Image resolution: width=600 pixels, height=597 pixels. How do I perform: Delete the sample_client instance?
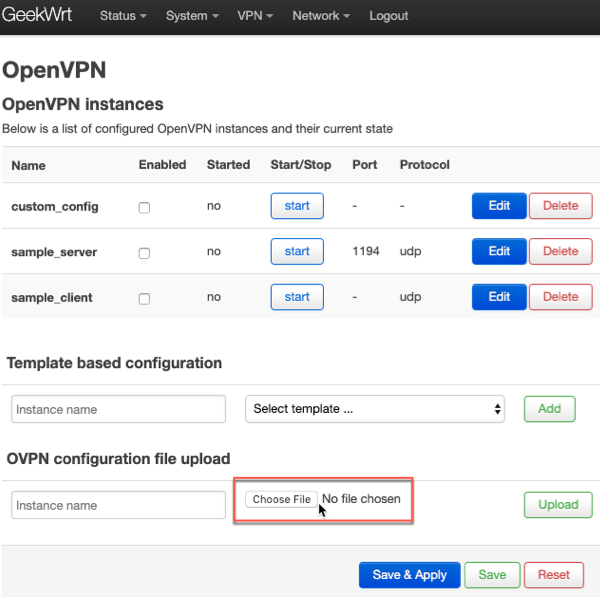point(561,297)
